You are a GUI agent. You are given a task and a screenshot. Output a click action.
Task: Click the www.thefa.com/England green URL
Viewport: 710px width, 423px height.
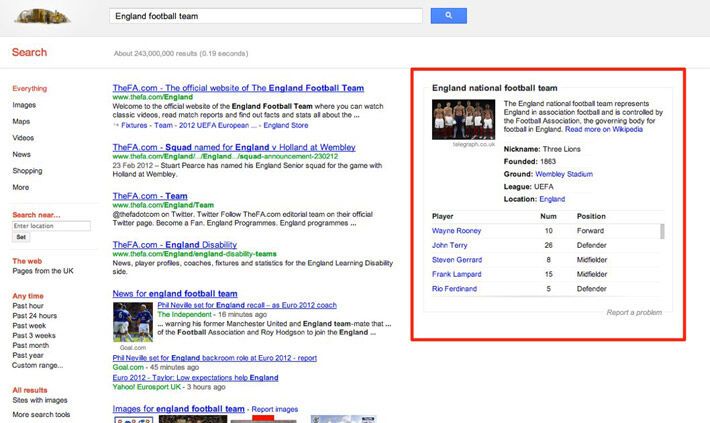click(x=153, y=97)
